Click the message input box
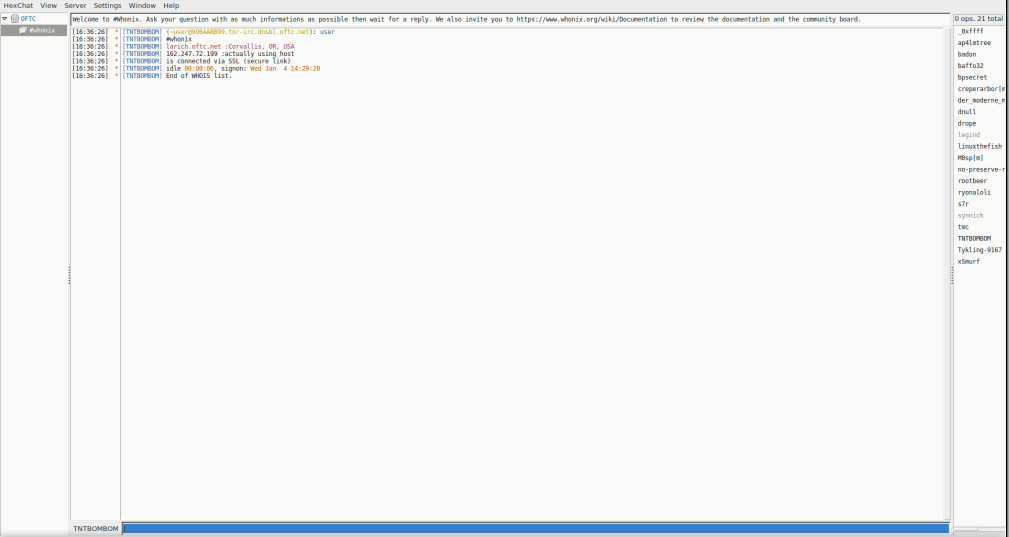 click(x=535, y=528)
